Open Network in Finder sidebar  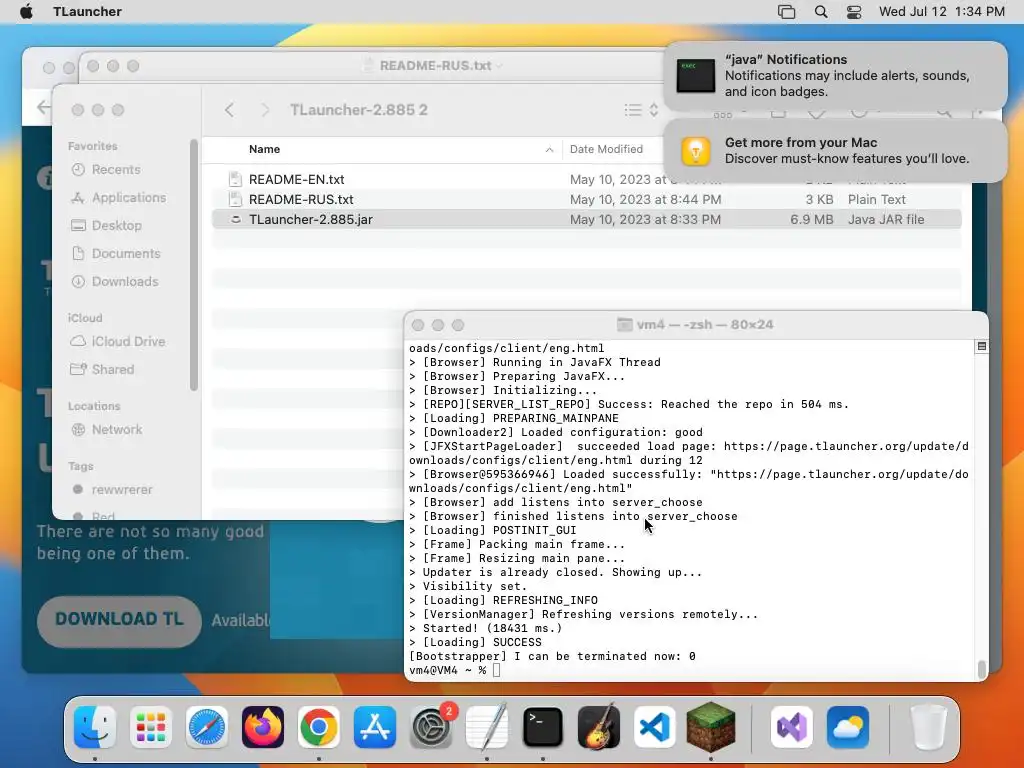pos(117,430)
